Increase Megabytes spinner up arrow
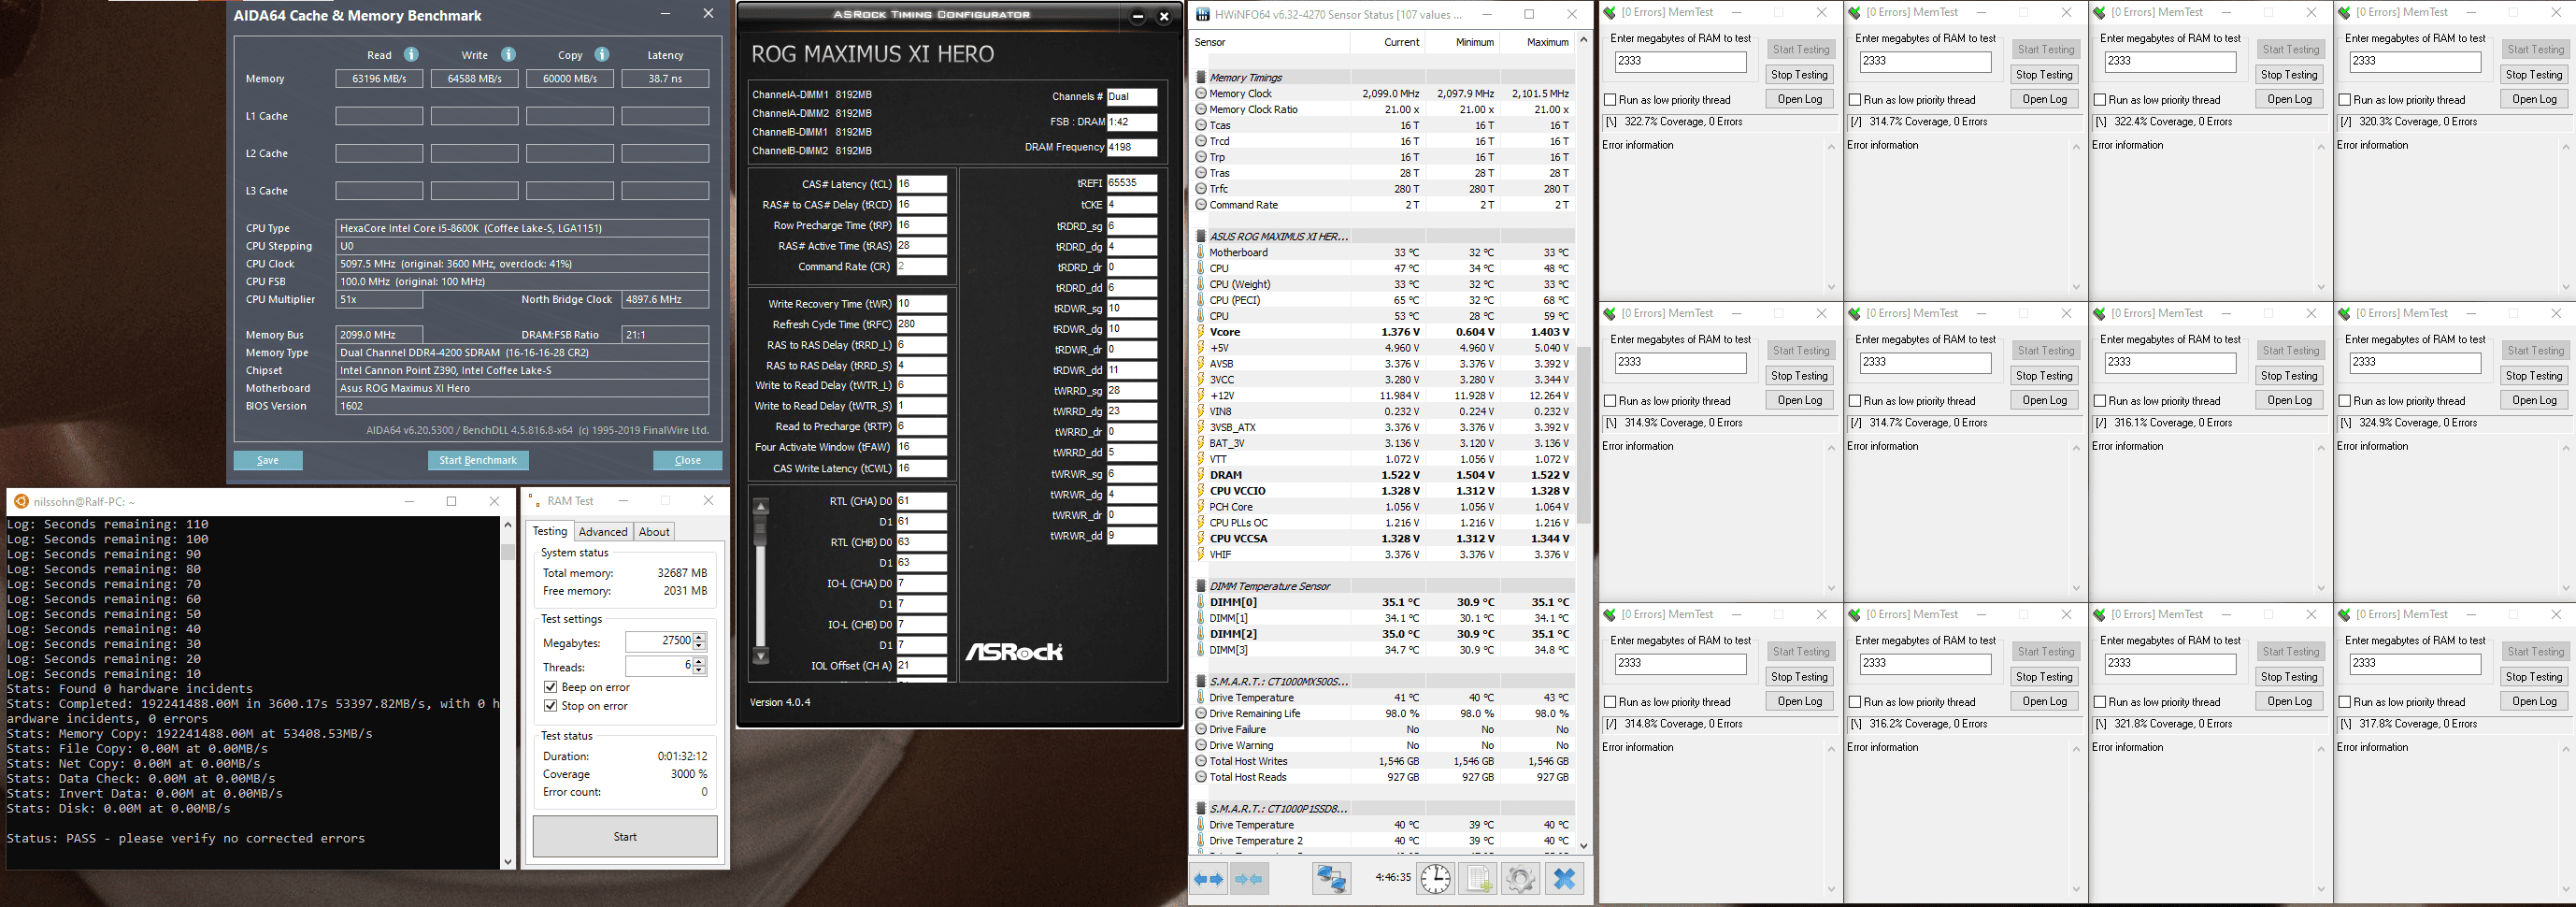 click(699, 637)
